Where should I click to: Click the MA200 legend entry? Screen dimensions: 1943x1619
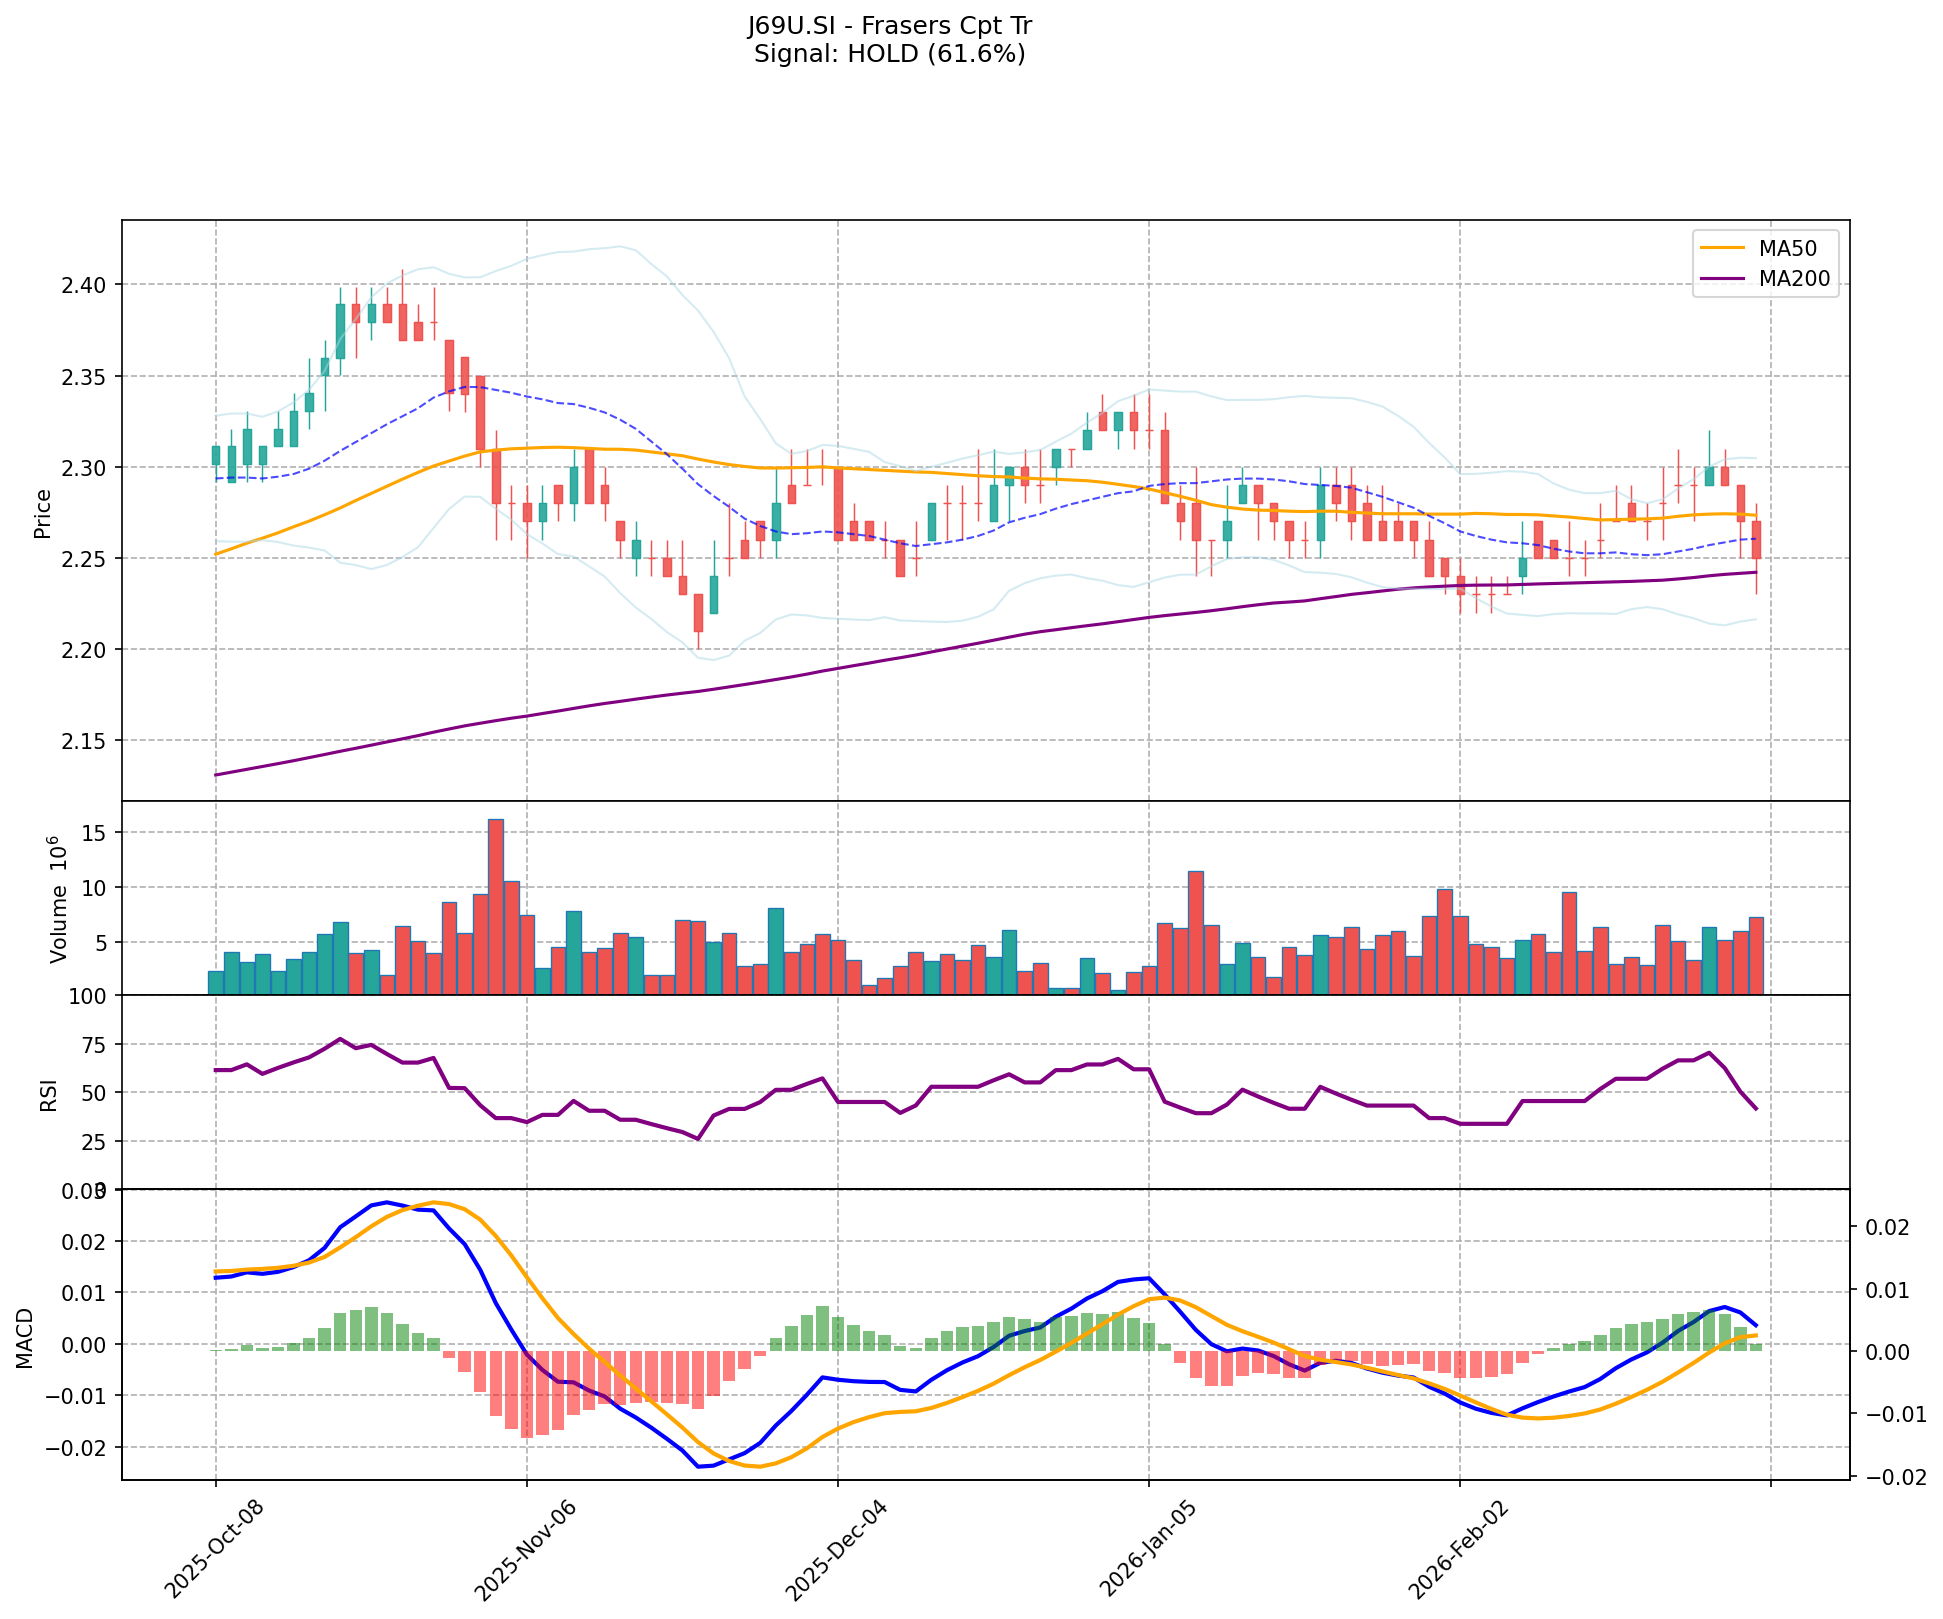point(1794,279)
